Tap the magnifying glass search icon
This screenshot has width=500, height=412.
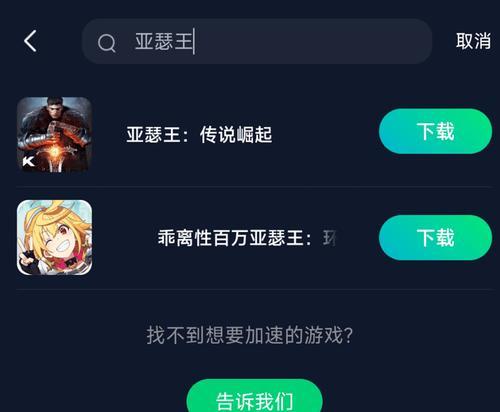point(107,43)
